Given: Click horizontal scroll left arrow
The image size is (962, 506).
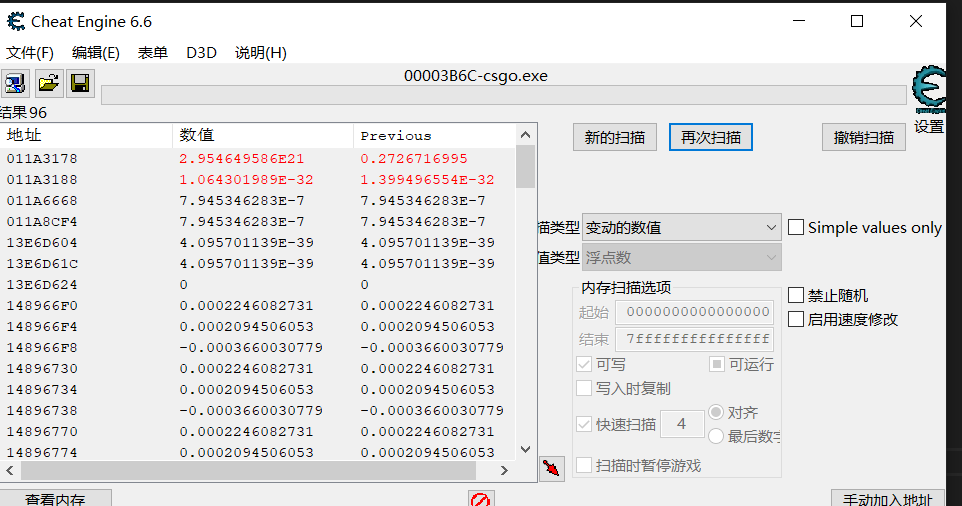Looking at the screenshot, I should (x=10, y=470).
